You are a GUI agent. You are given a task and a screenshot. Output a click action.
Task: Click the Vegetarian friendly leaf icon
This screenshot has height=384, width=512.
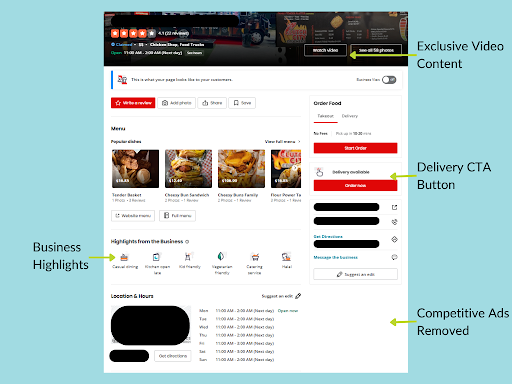pyautogui.click(x=220, y=256)
